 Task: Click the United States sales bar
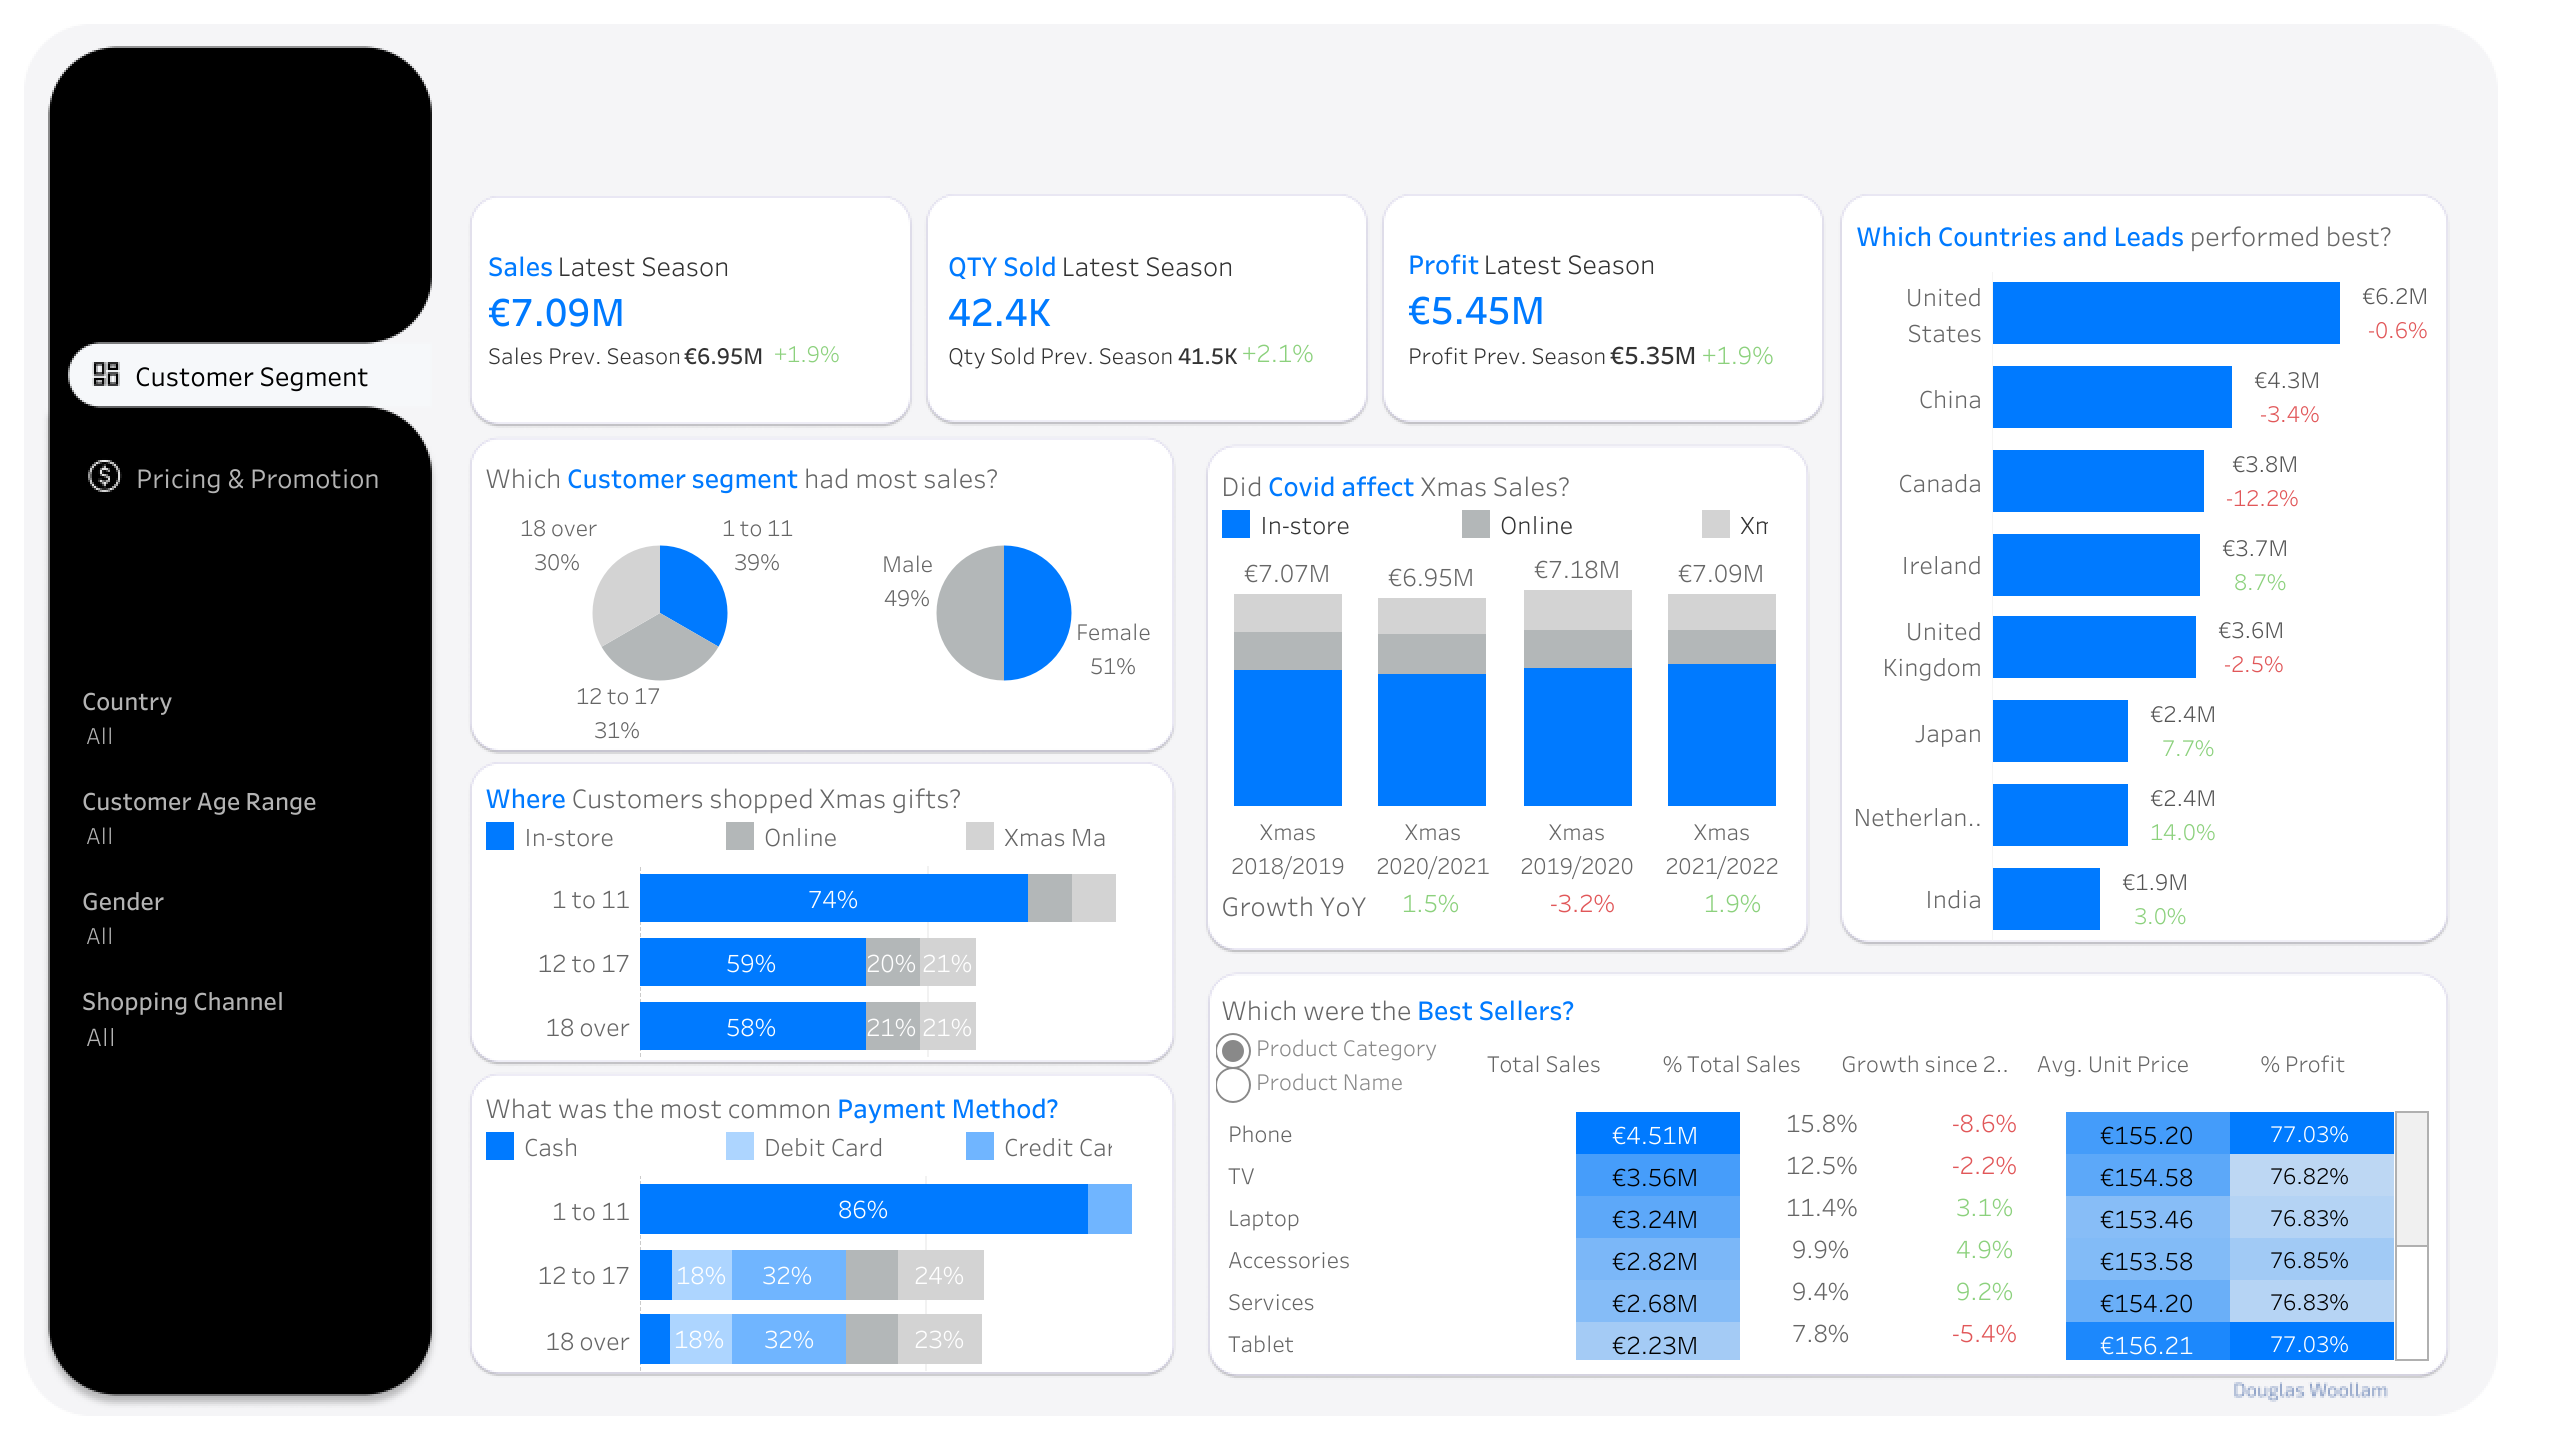(2166, 313)
